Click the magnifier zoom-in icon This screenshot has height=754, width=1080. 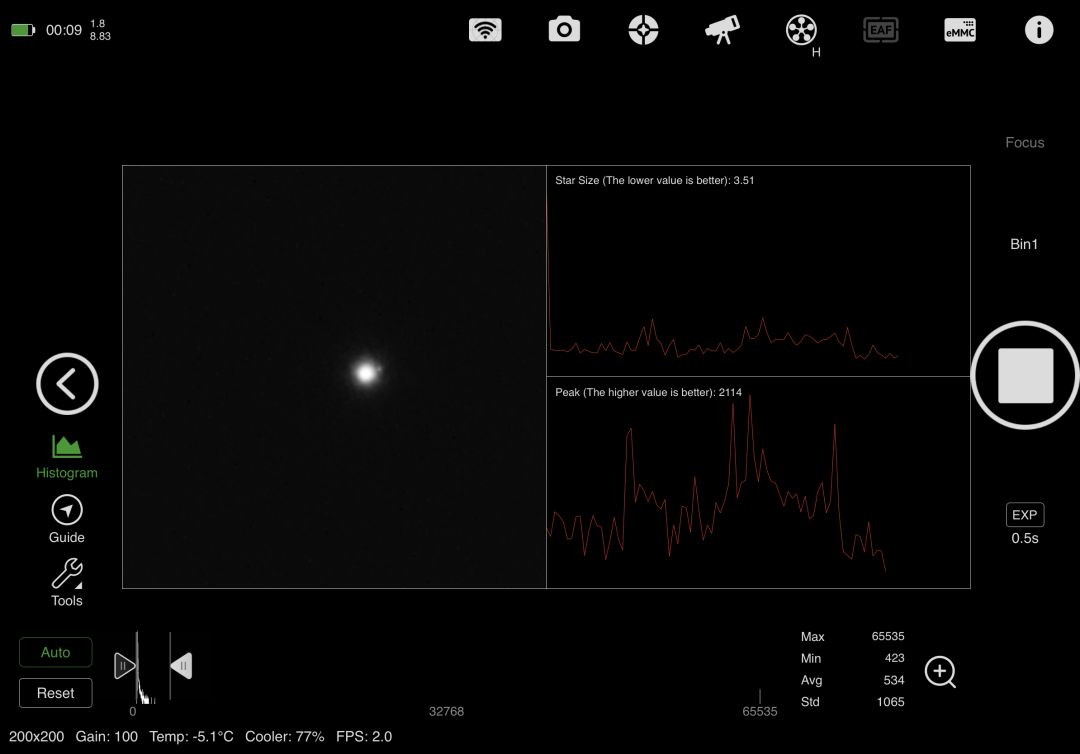940,672
